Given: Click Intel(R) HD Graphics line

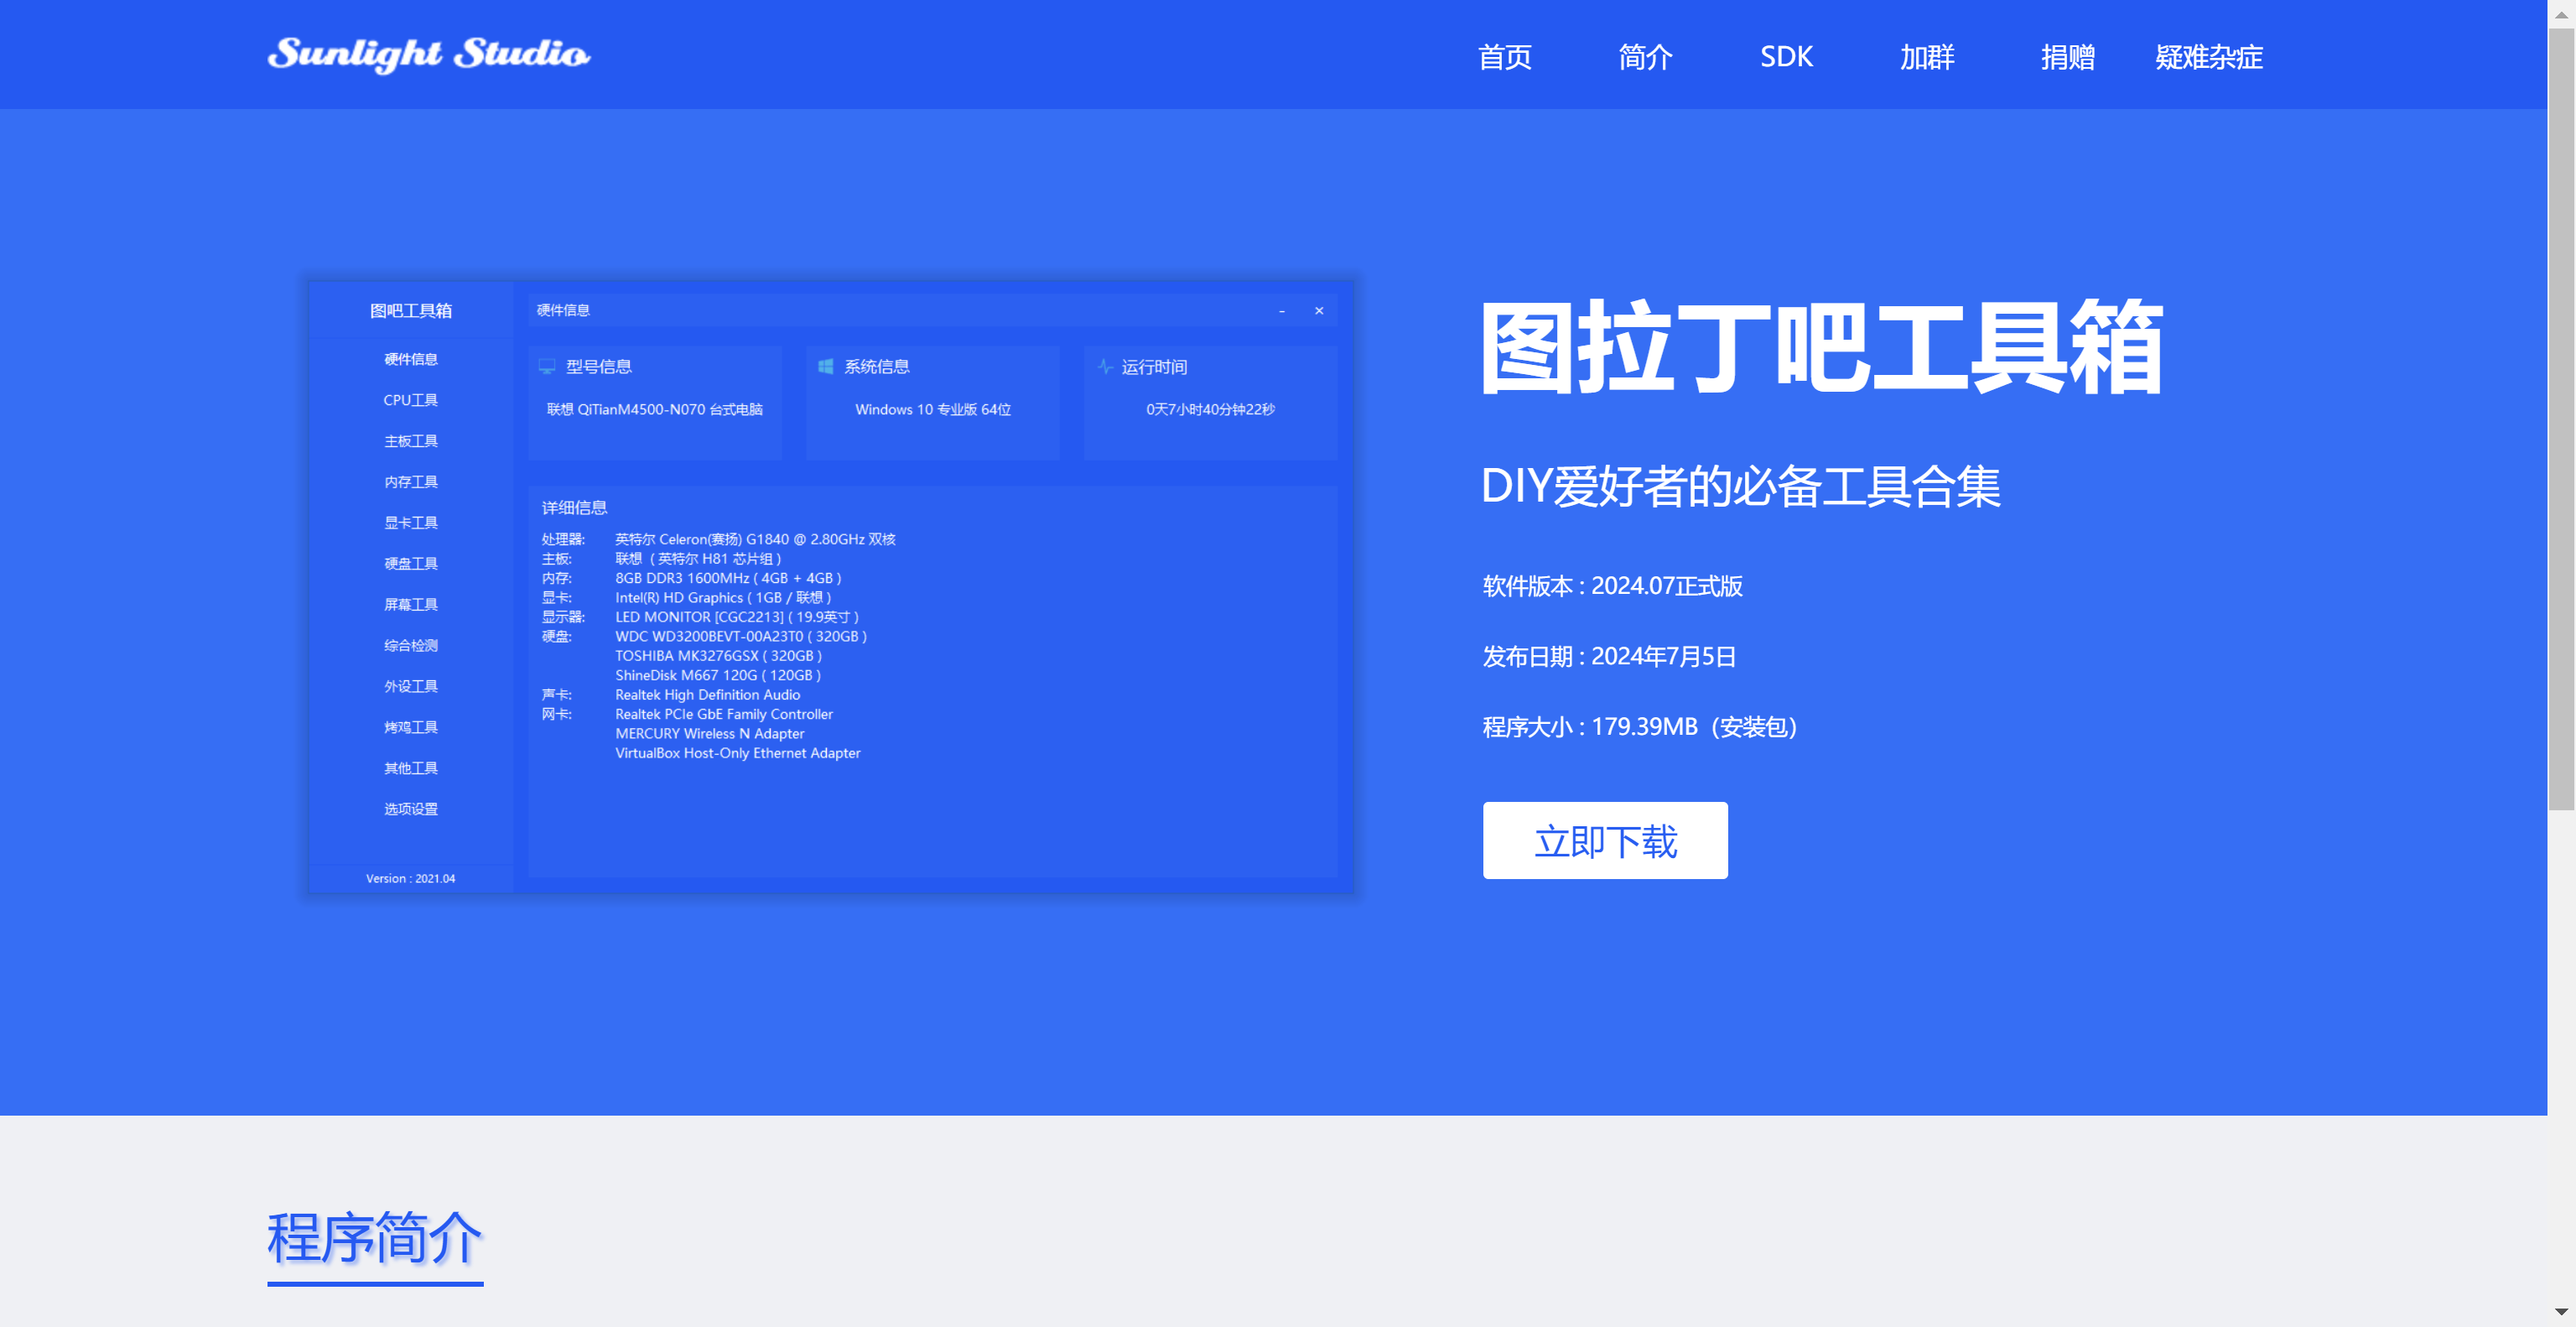Looking at the screenshot, I should click(723, 598).
